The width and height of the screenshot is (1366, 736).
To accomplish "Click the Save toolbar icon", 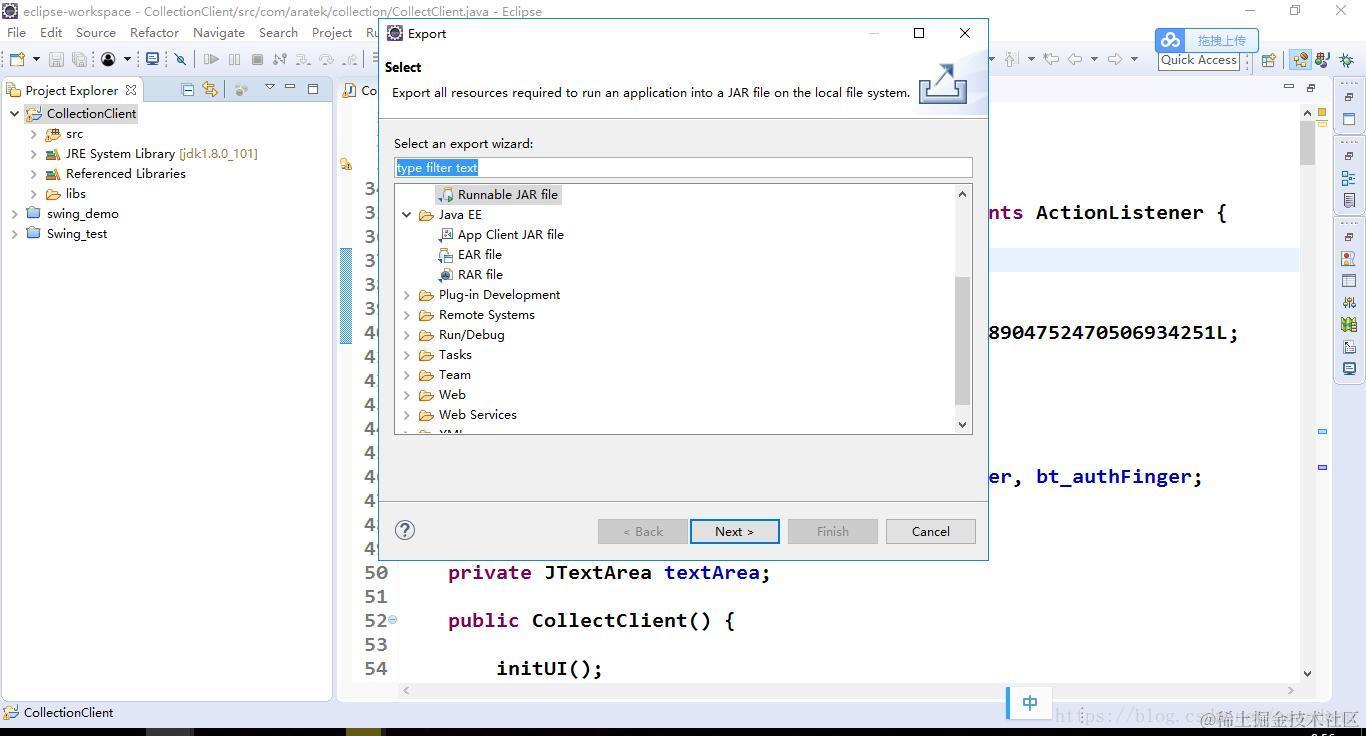I will point(56,60).
